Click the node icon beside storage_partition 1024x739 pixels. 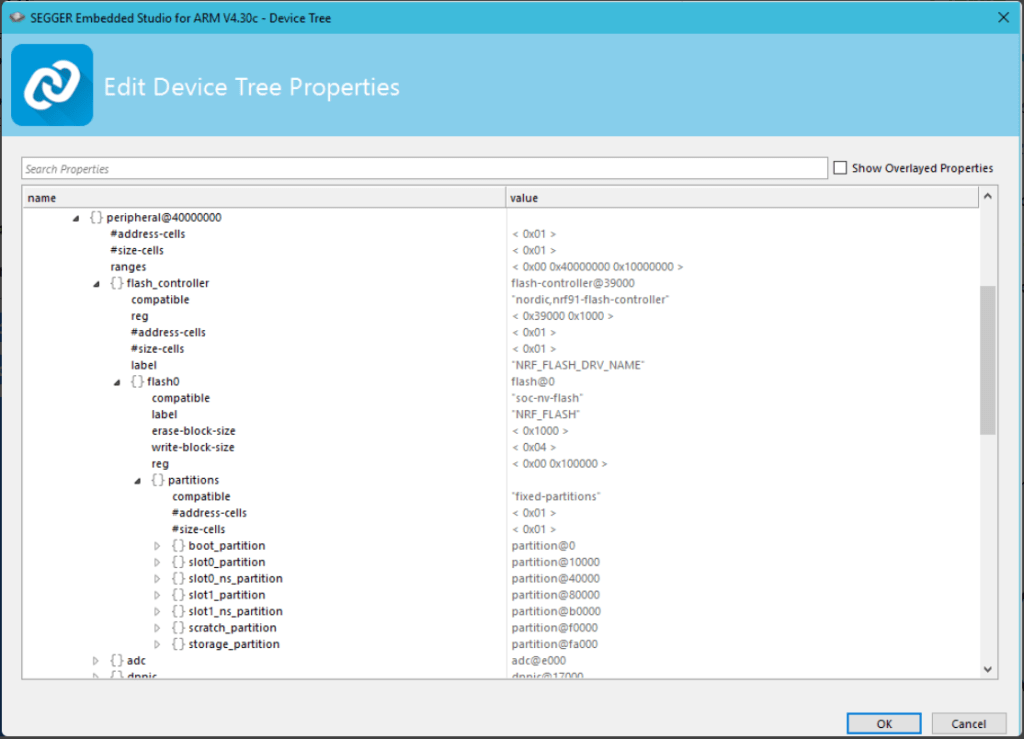(179, 644)
